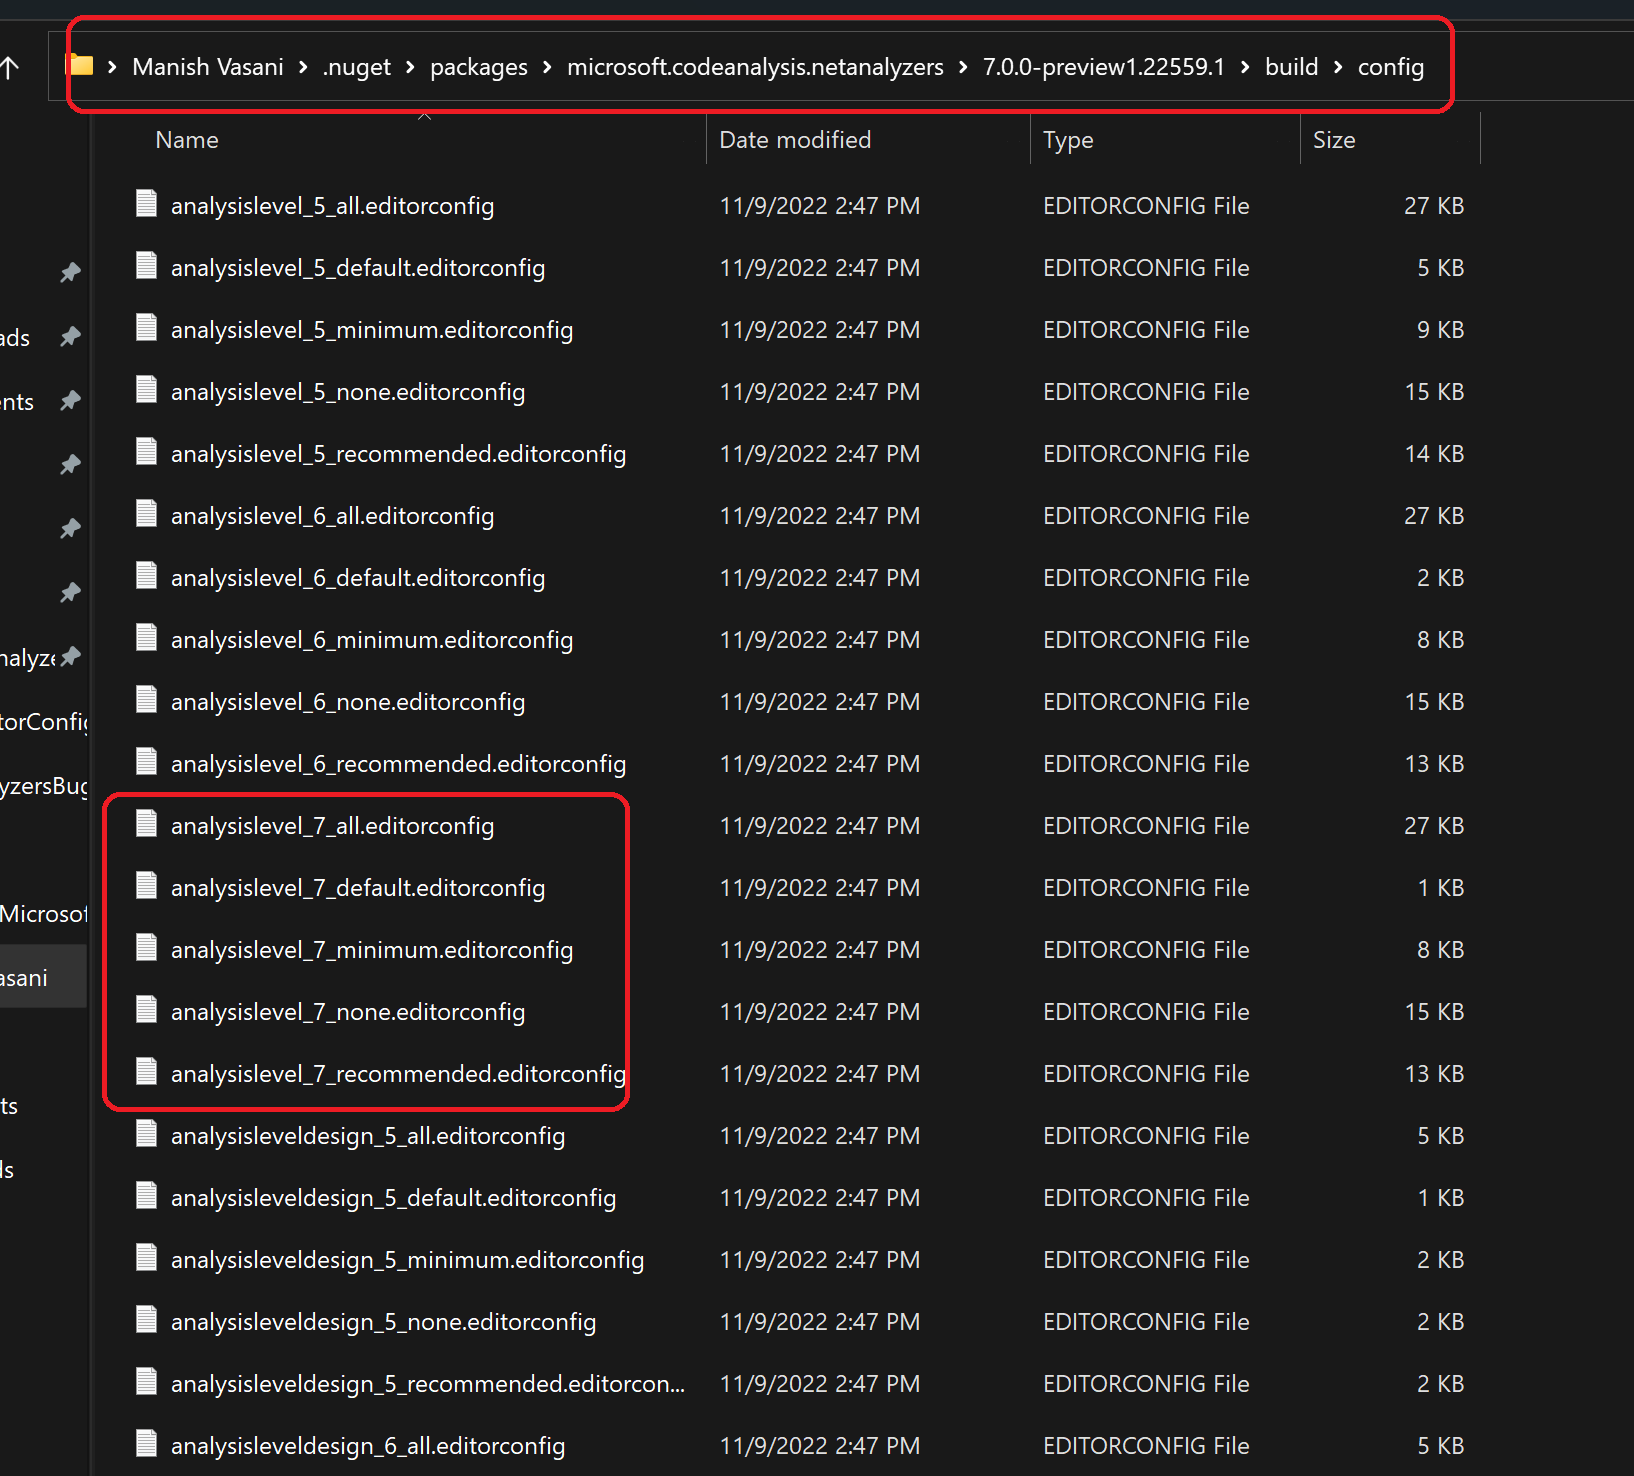This screenshot has height=1476, width=1634.
Task: Click the highlighted Vasani entry in the sidebar
Action: [x=24, y=977]
